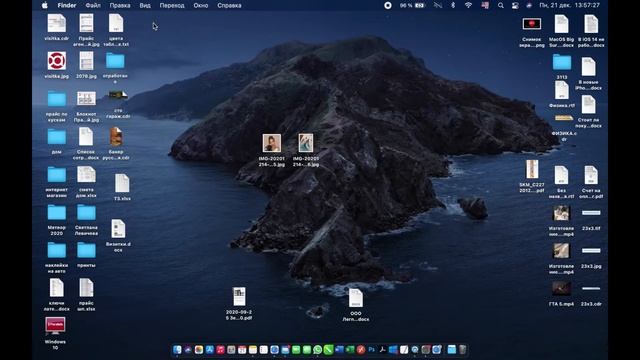Open QuickTime Player in the Dock
This screenshot has width=640, height=360.
coord(415,350)
